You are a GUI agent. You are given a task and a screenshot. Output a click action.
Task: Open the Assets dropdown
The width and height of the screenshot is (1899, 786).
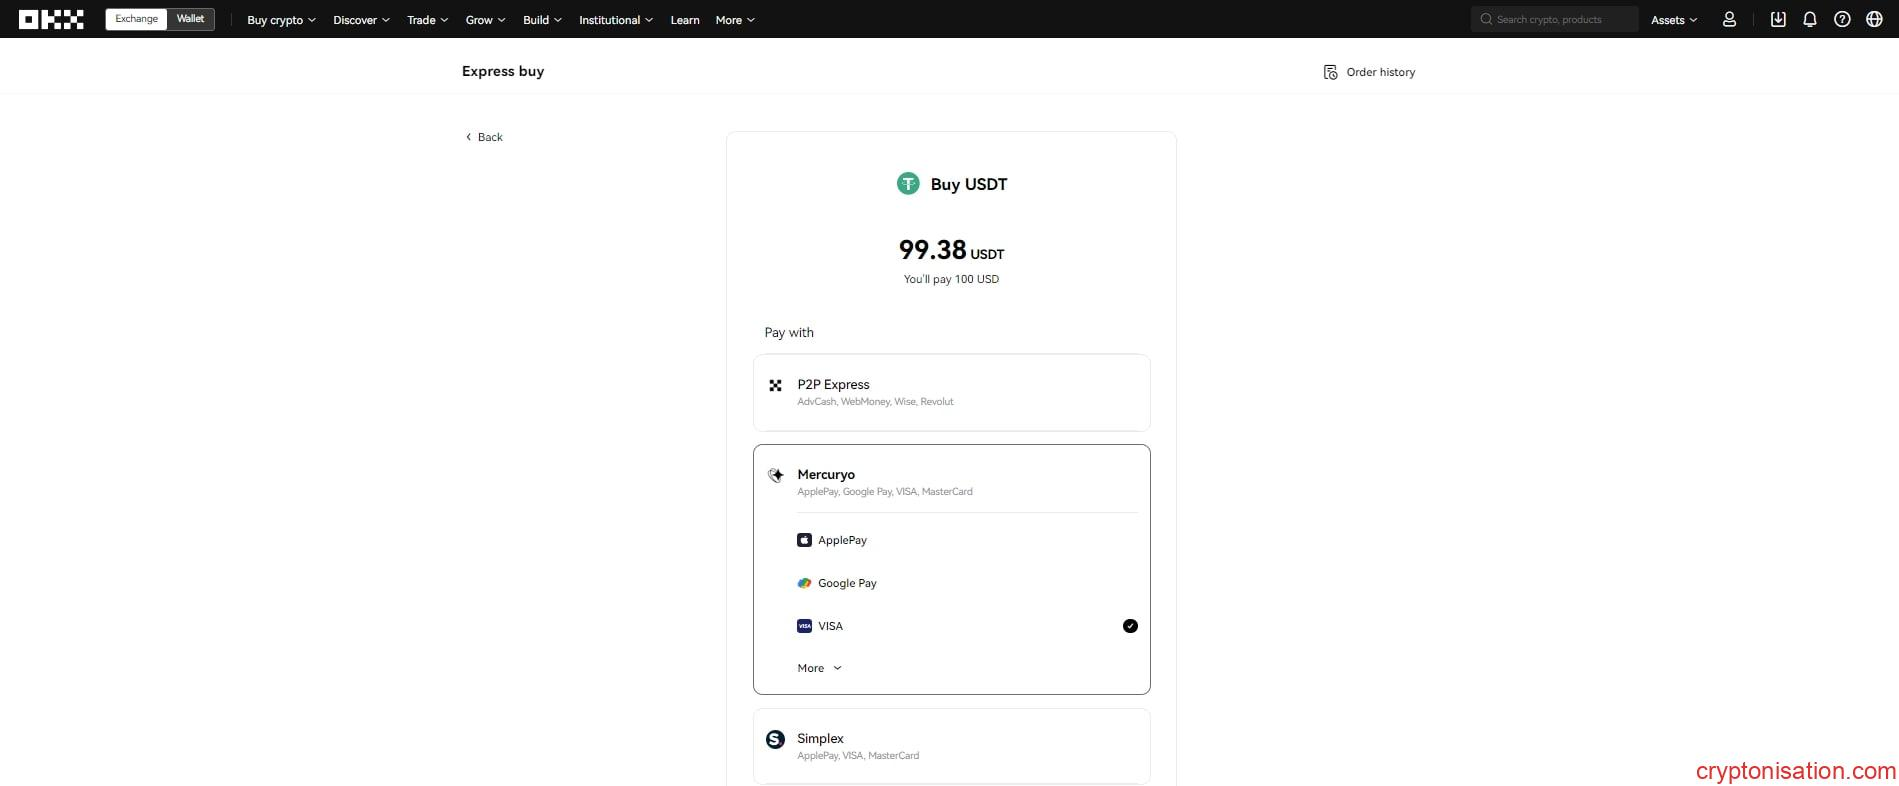(x=1673, y=20)
